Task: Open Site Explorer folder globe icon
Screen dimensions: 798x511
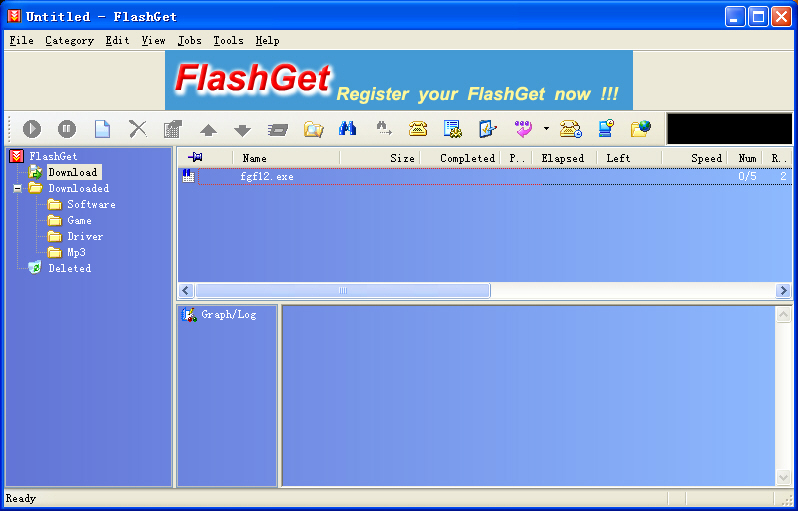Action: point(641,129)
